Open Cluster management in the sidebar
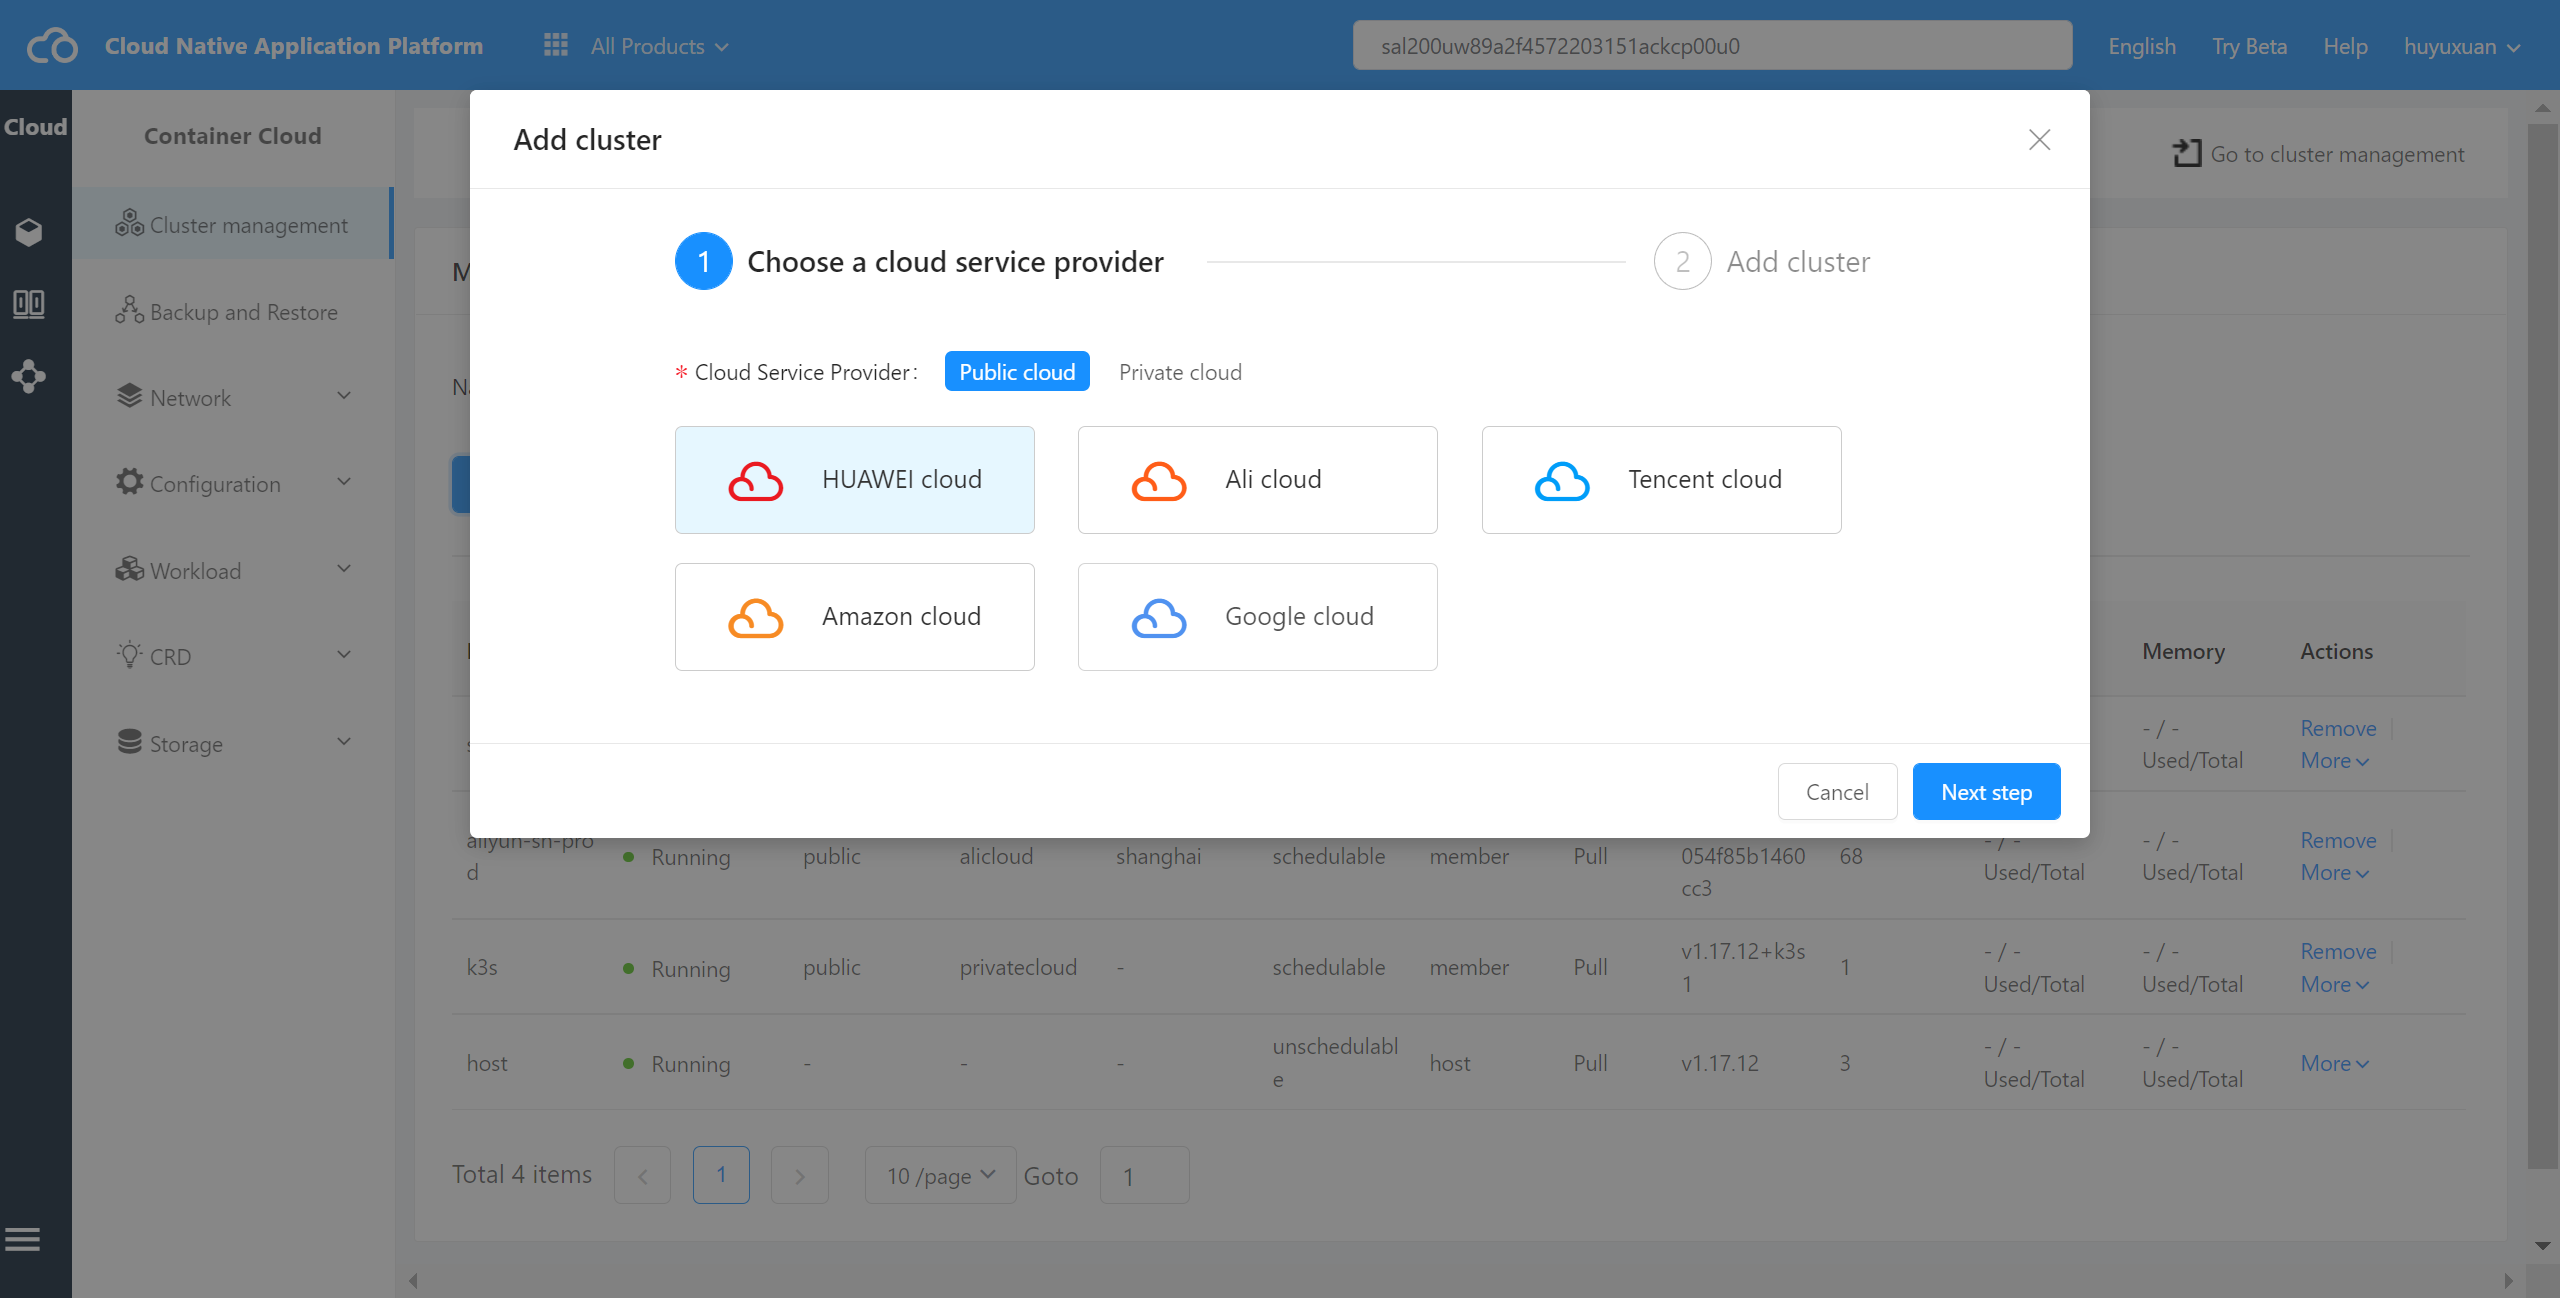 232,224
